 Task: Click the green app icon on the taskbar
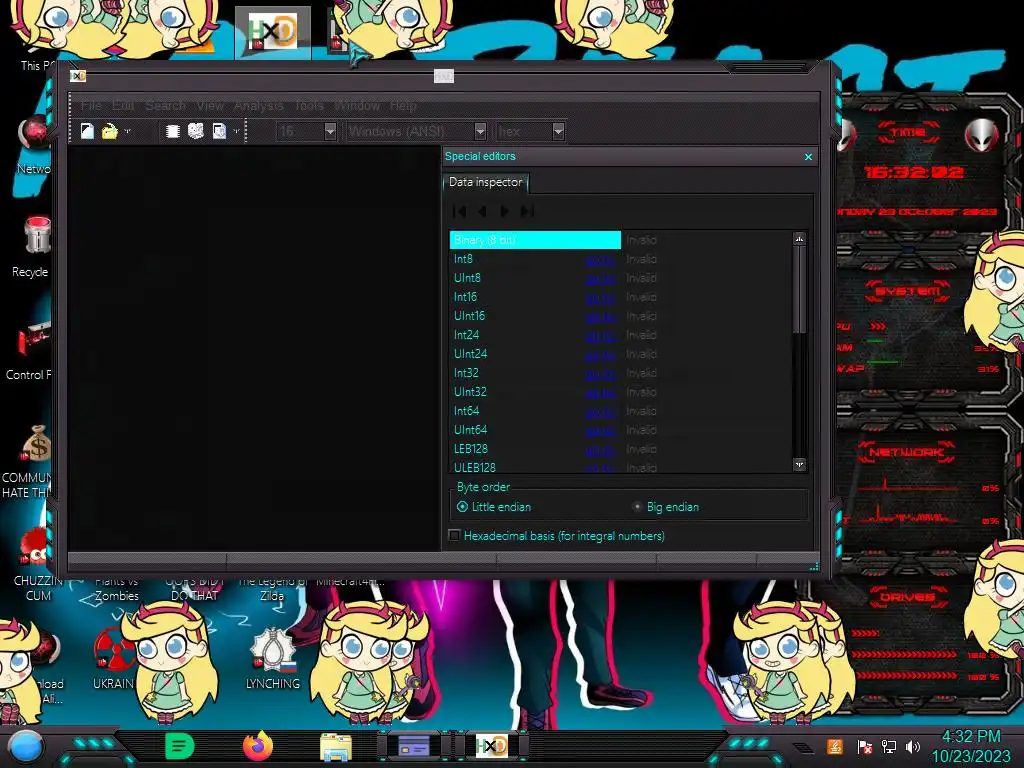pyautogui.click(x=180, y=746)
